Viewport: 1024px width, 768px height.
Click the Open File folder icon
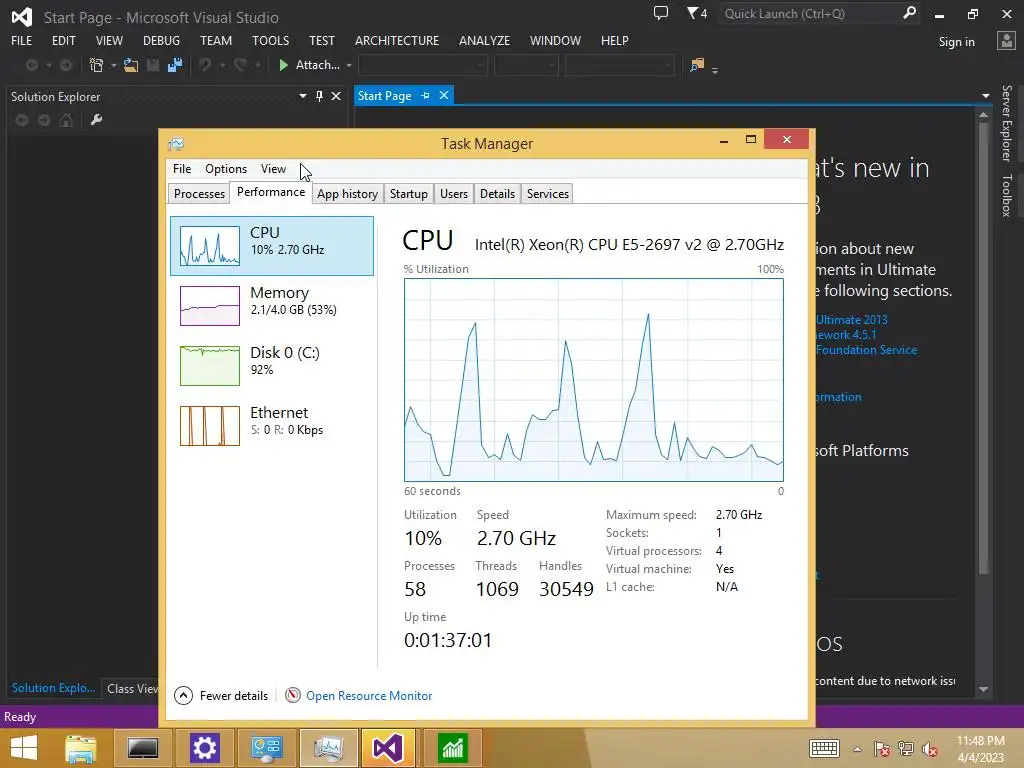(x=131, y=65)
